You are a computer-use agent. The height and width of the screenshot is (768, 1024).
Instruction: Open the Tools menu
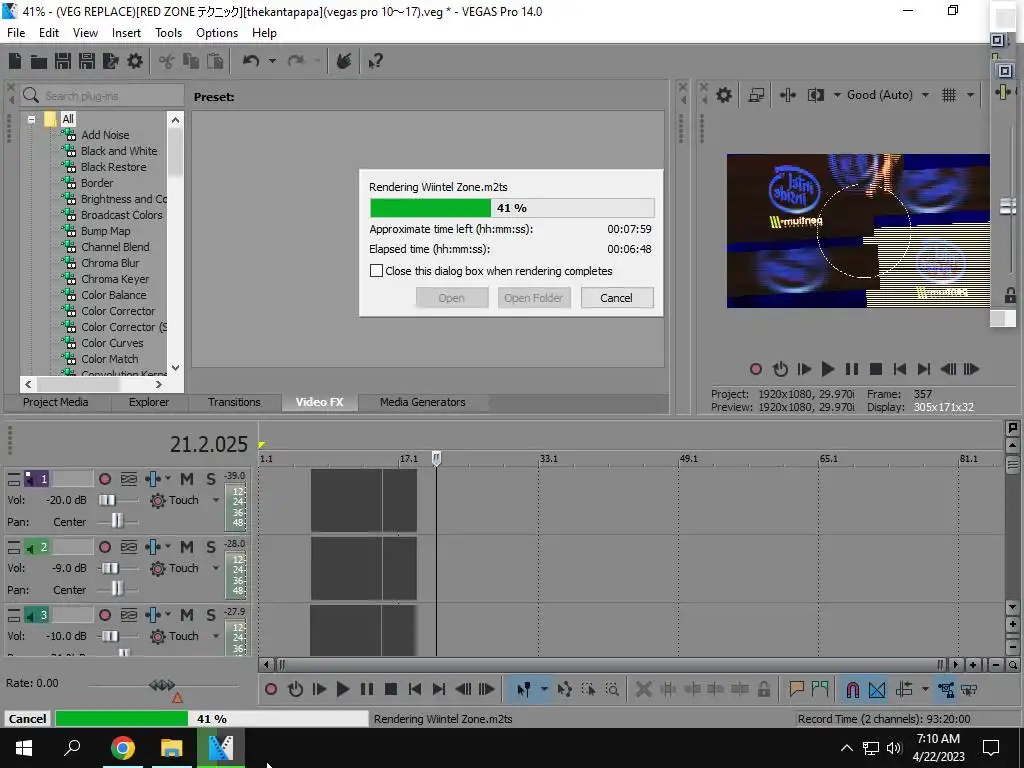[x=168, y=33]
